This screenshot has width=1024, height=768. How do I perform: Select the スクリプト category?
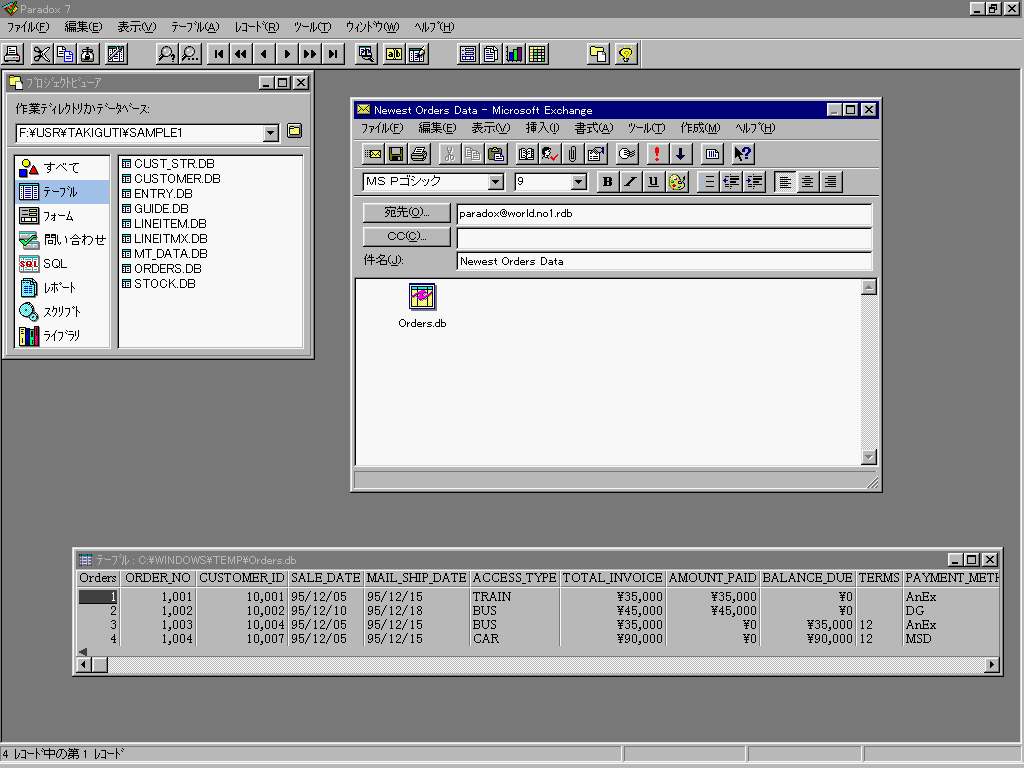62,312
